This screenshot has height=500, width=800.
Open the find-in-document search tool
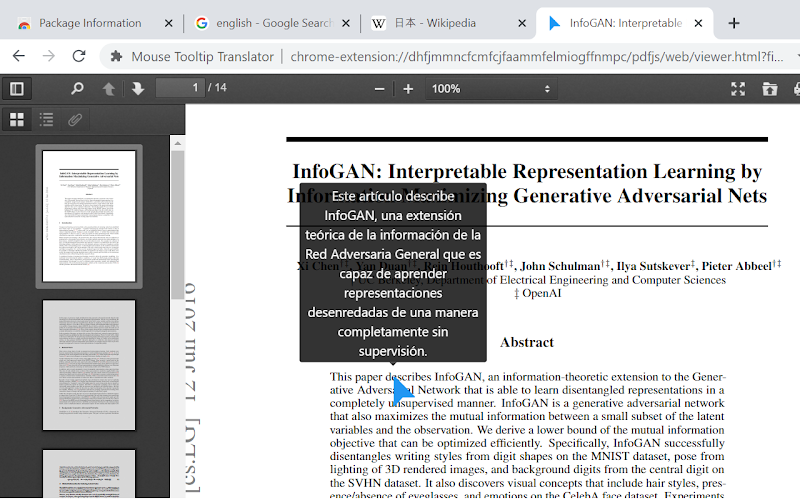pyautogui.click(x=78, y=89)
